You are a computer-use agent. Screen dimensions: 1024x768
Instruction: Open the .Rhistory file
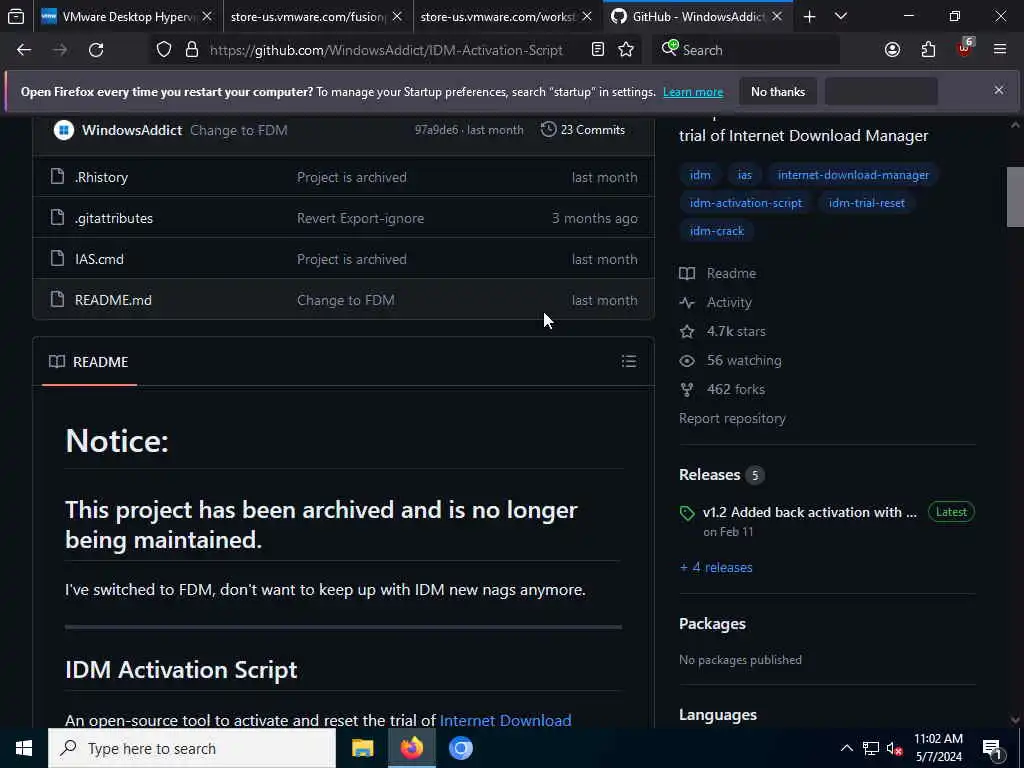101,177
